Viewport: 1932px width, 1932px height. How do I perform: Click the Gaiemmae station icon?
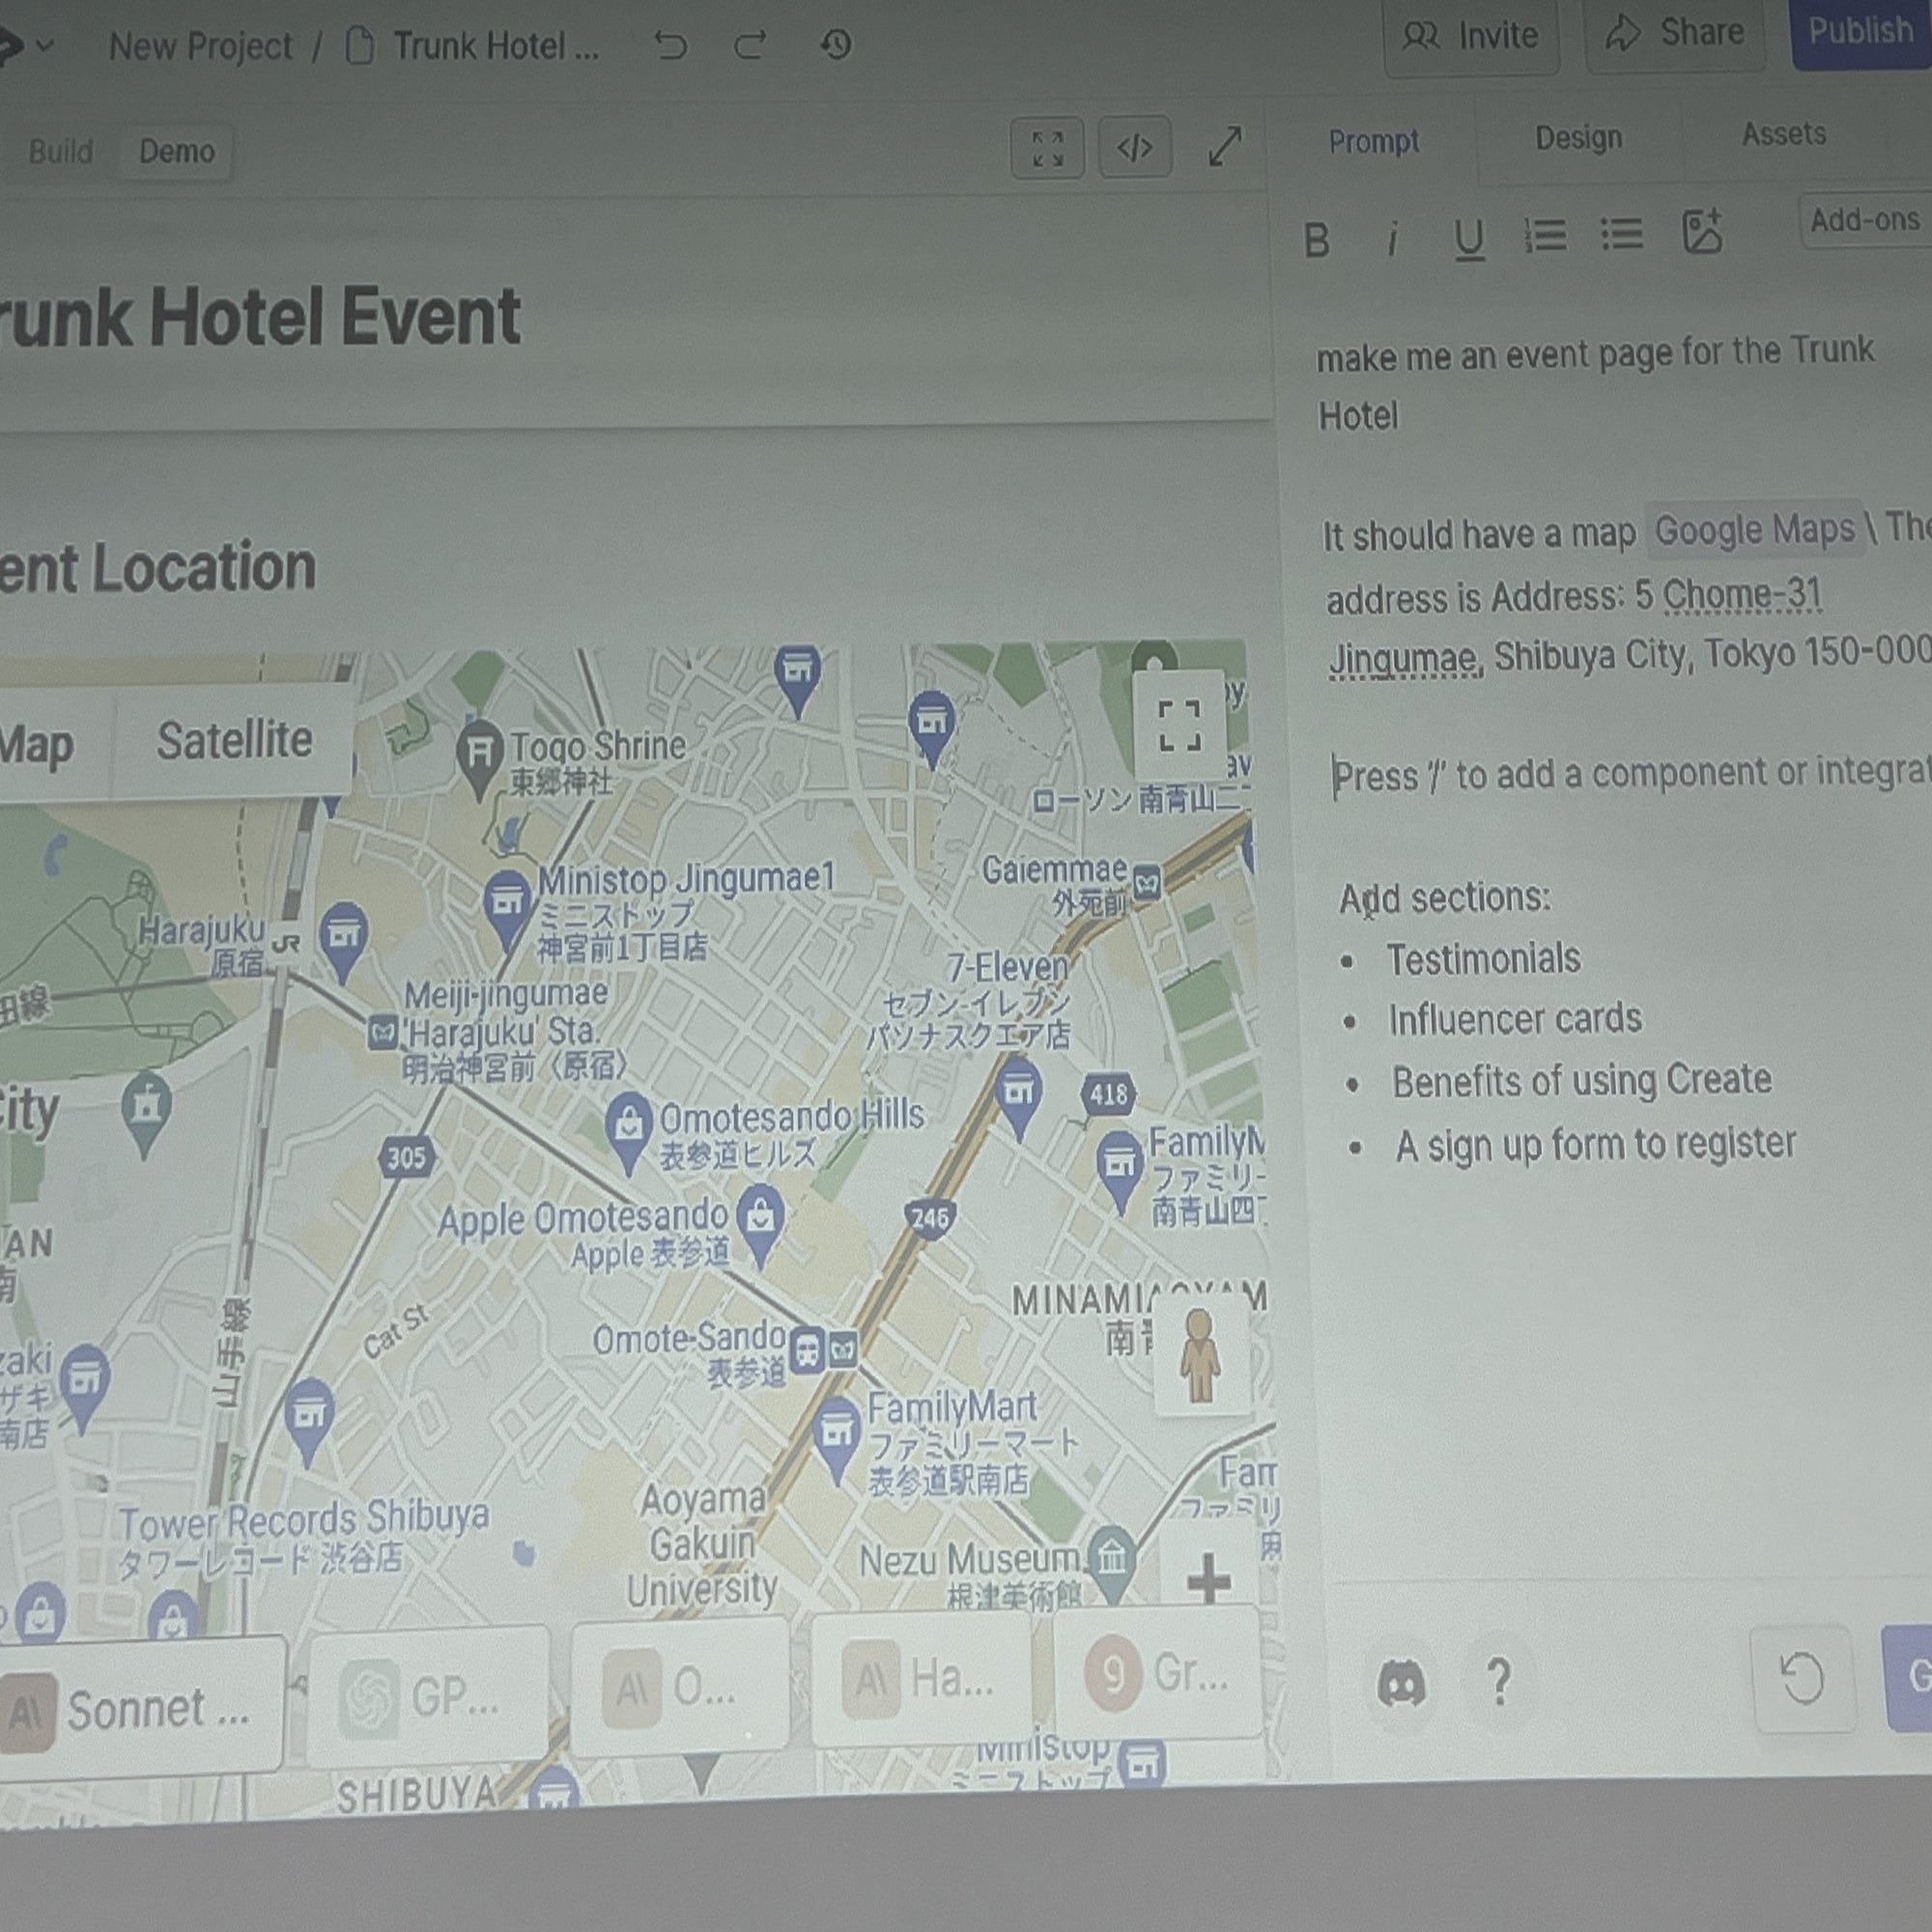click(1147, 882)
